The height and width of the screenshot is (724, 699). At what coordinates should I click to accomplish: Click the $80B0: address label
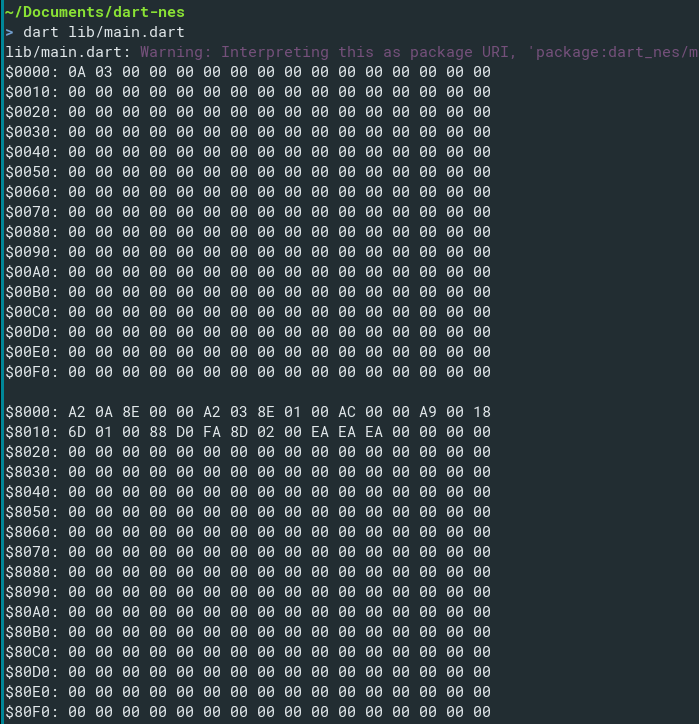click(32, 632)
